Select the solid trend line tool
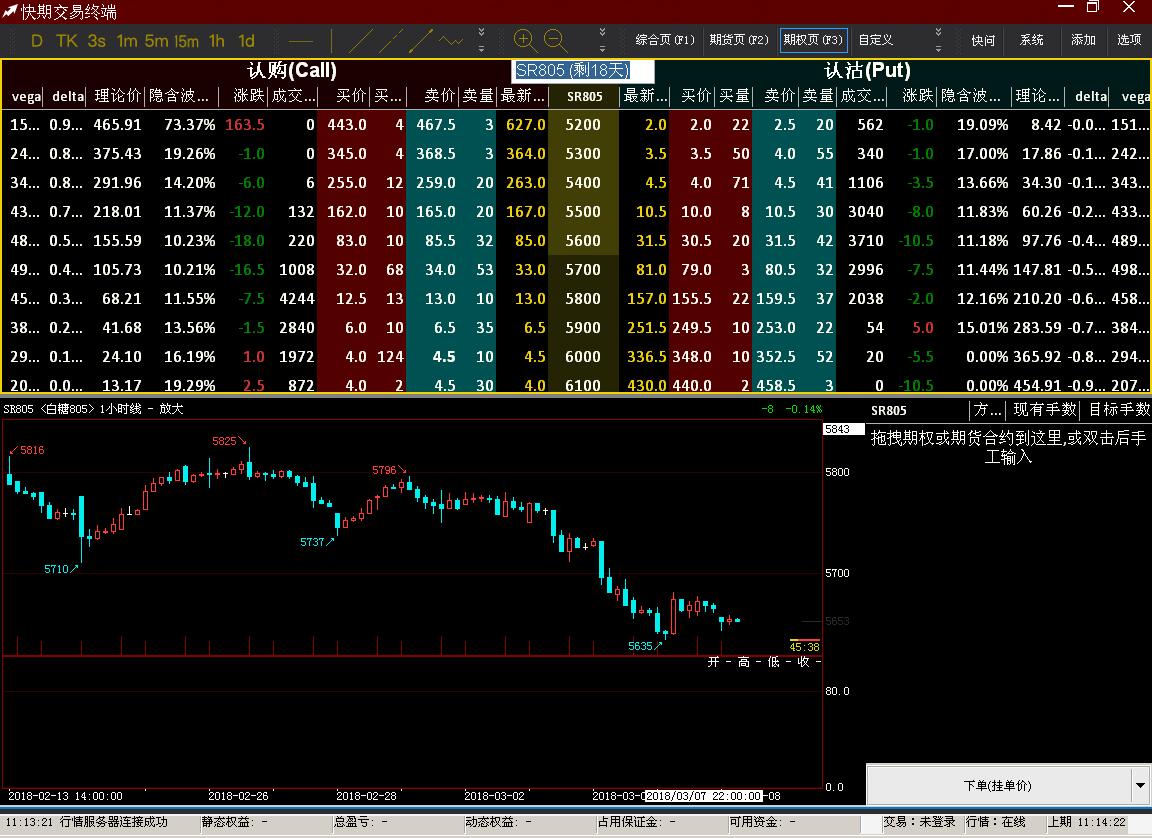 click(x=361, y=41)
